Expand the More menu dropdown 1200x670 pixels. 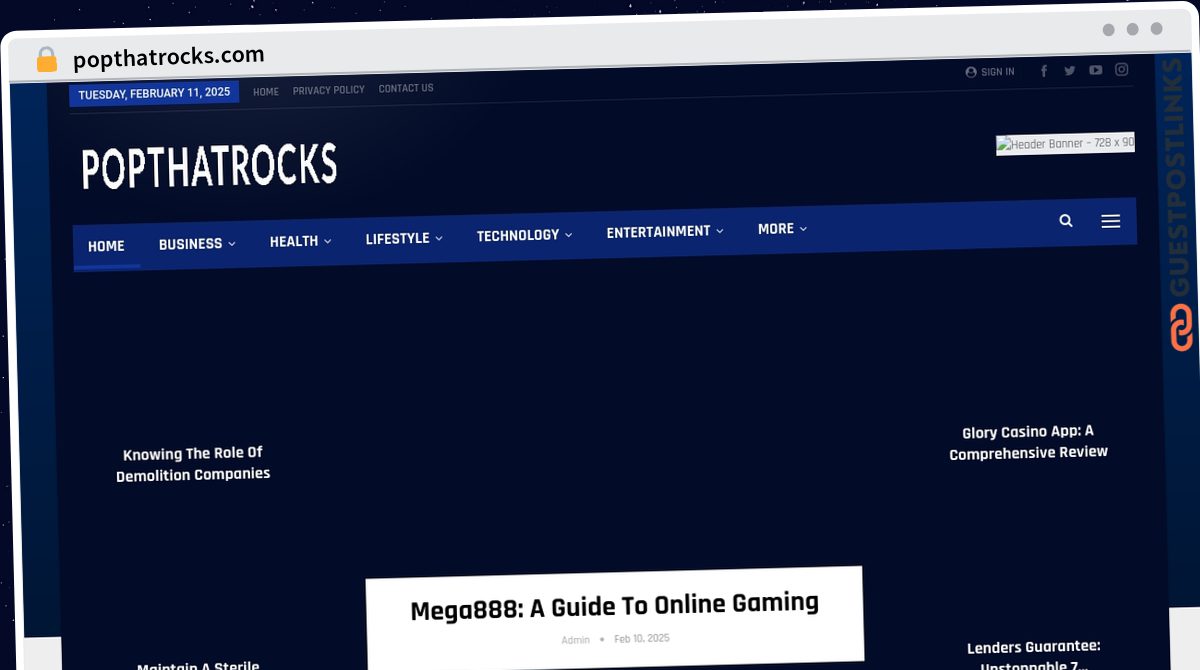tap(782, 229)
